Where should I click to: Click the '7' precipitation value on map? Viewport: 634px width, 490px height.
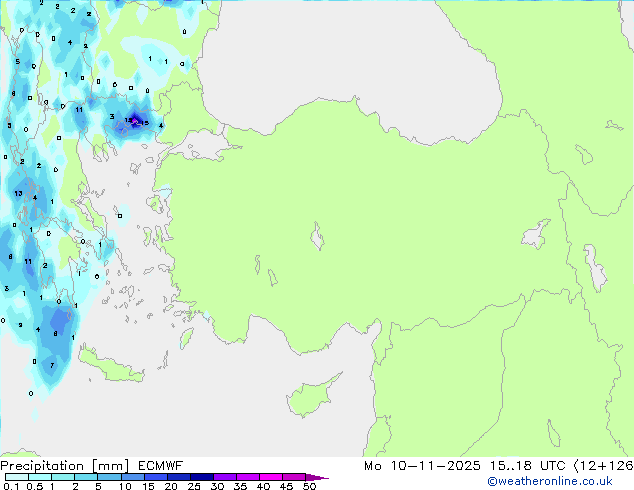pyautogui.click(x=52, y=365)
